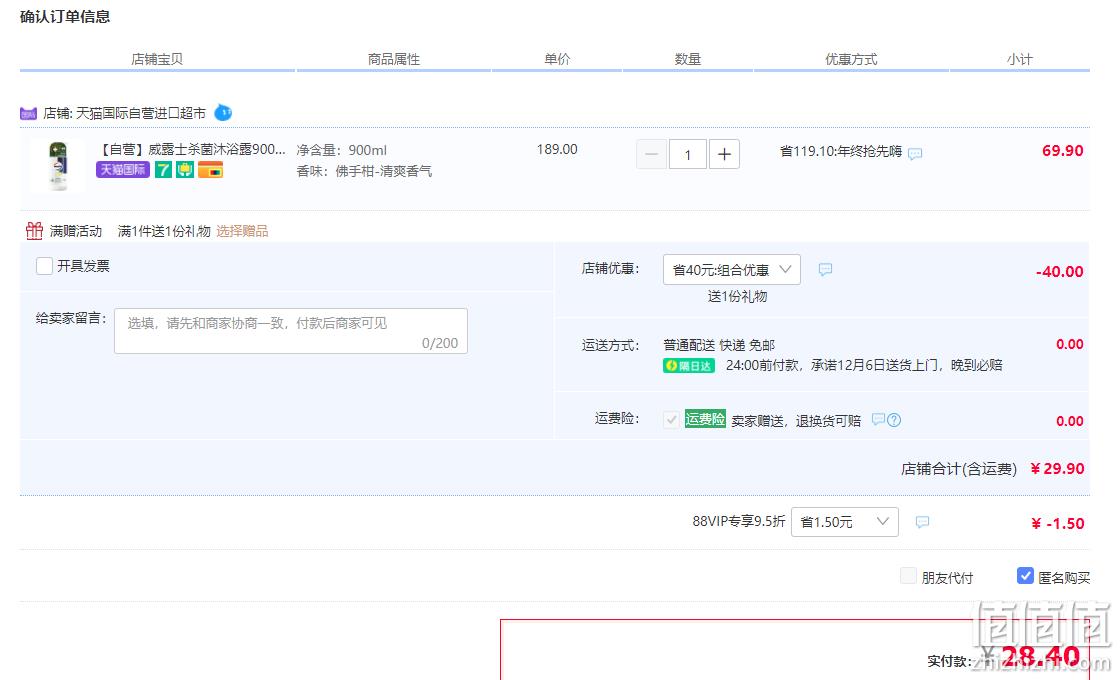The image size is (1120, 680).
Task: Expand the 省40元:组合优惠 dropdown
Action: pos(731,269)
